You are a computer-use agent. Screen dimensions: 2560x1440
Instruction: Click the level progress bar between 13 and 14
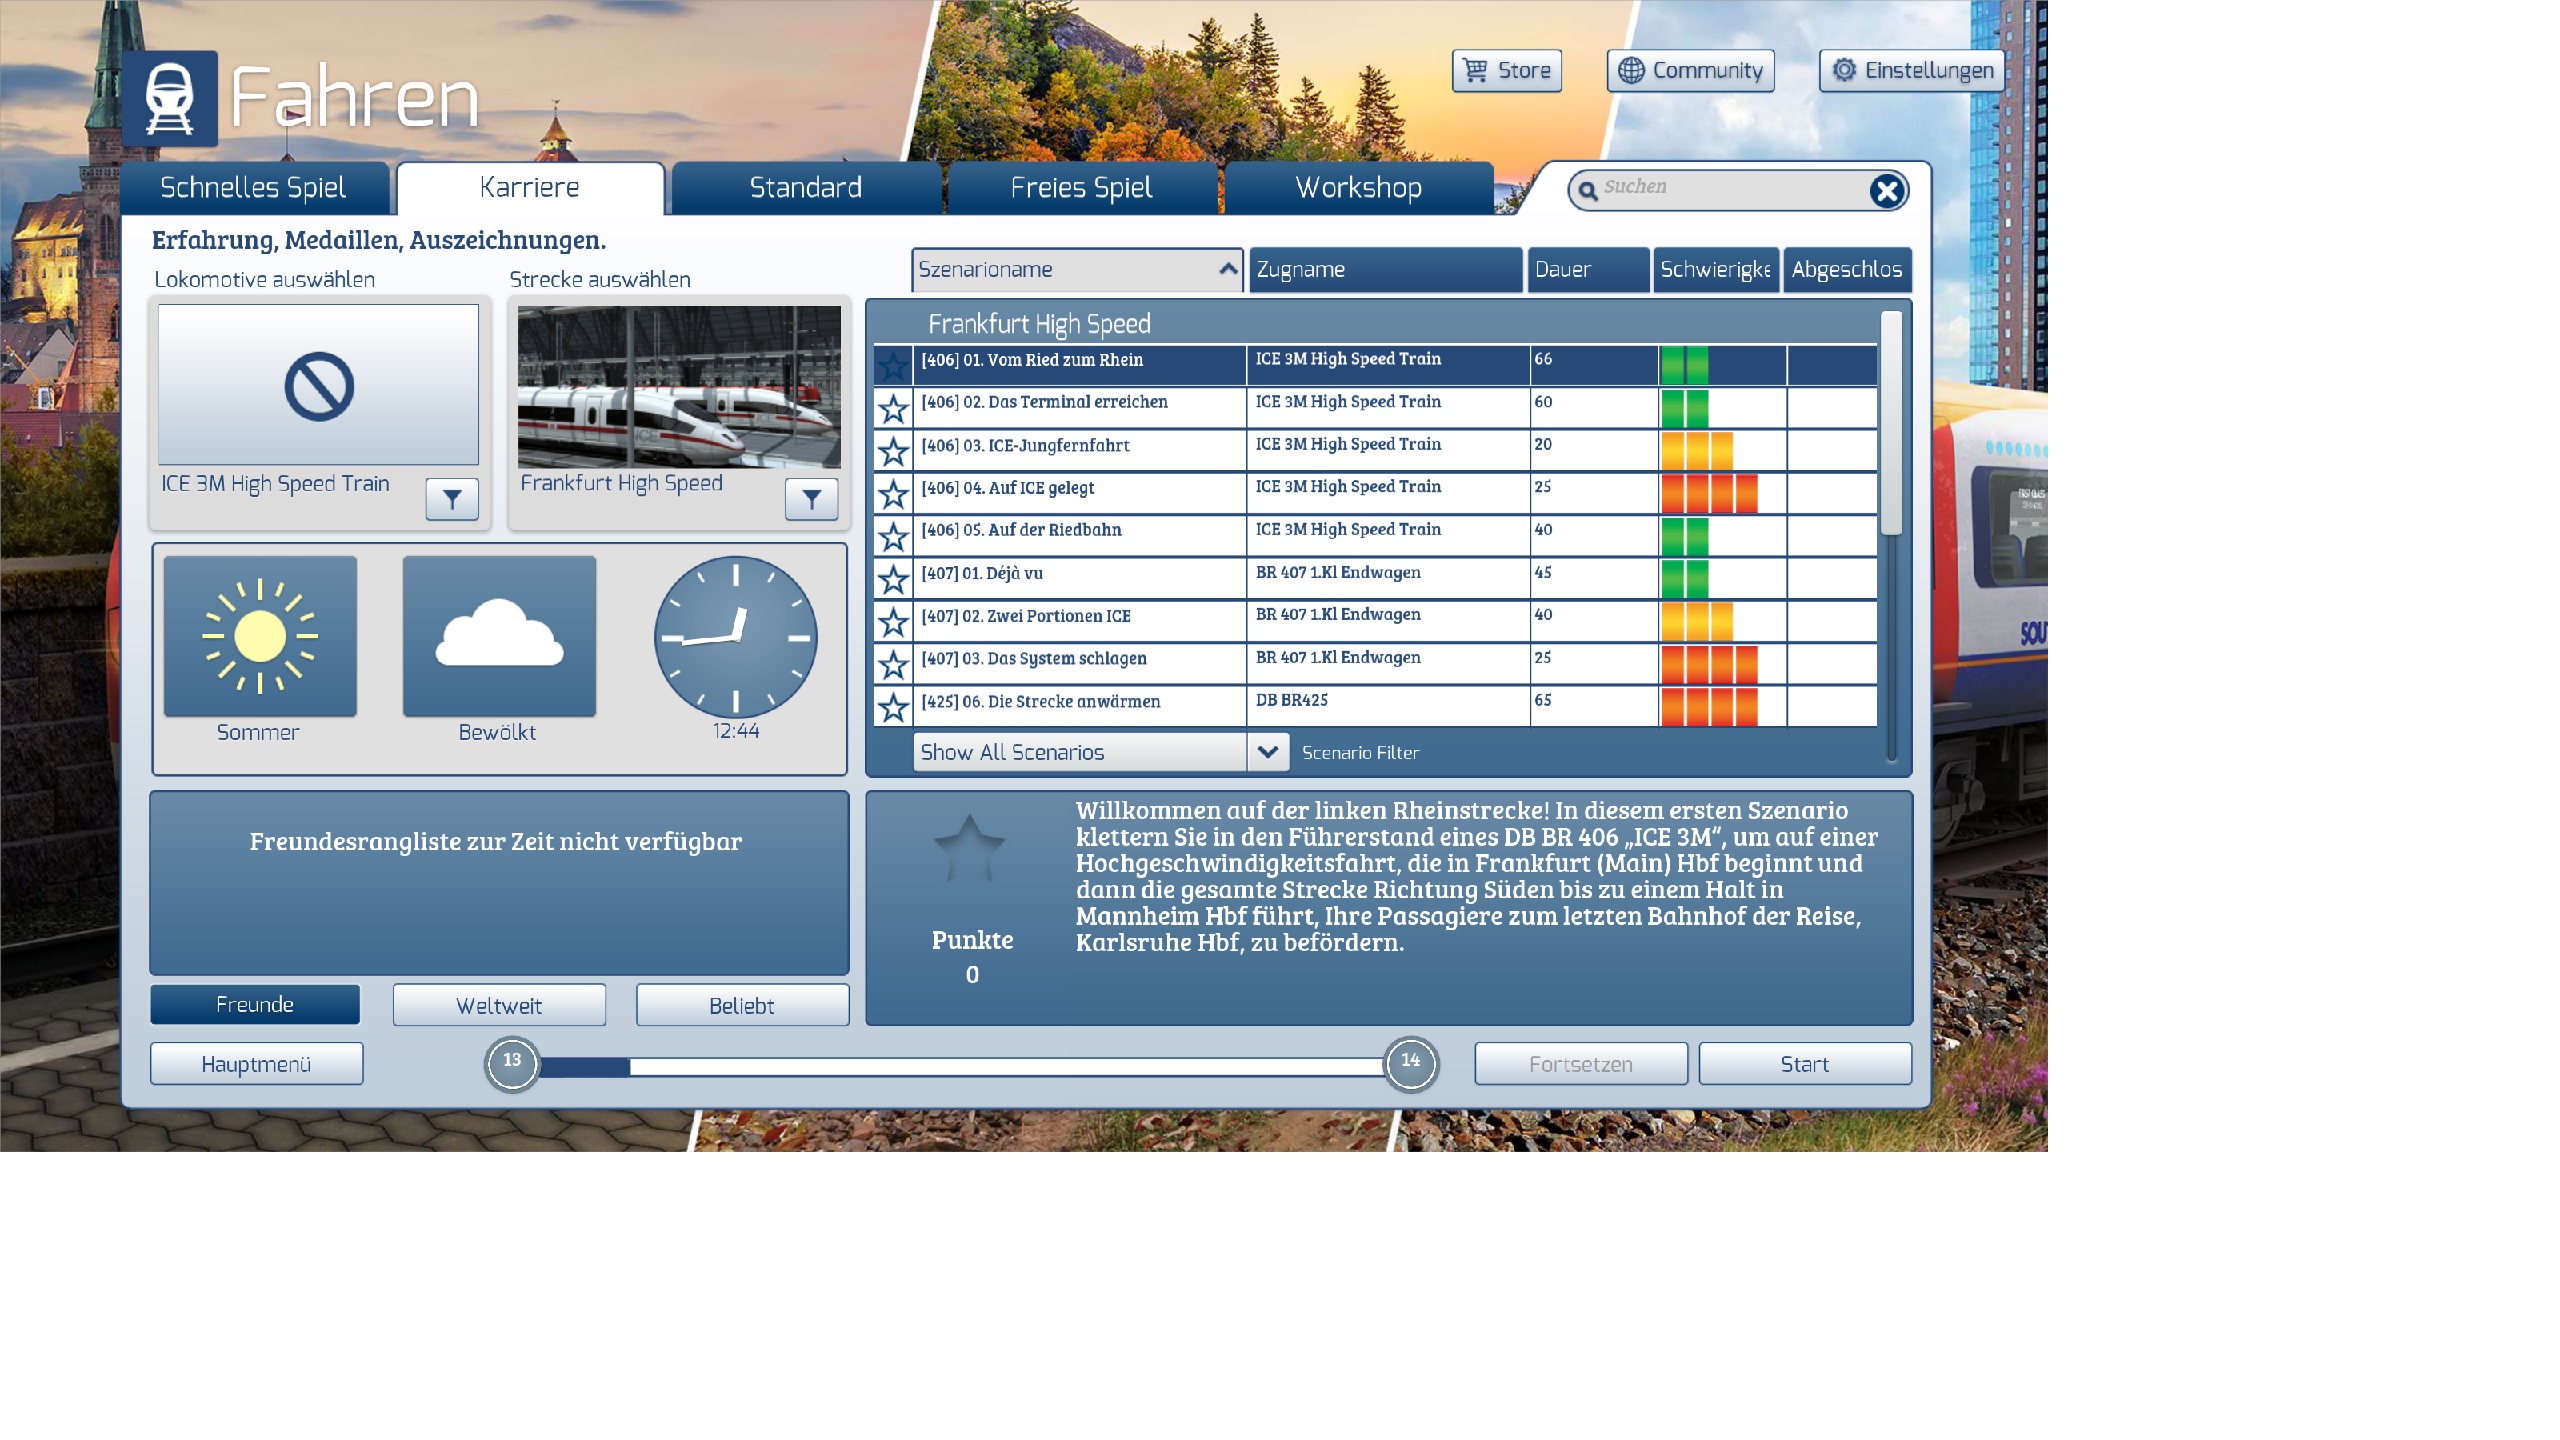[960, 1066]
